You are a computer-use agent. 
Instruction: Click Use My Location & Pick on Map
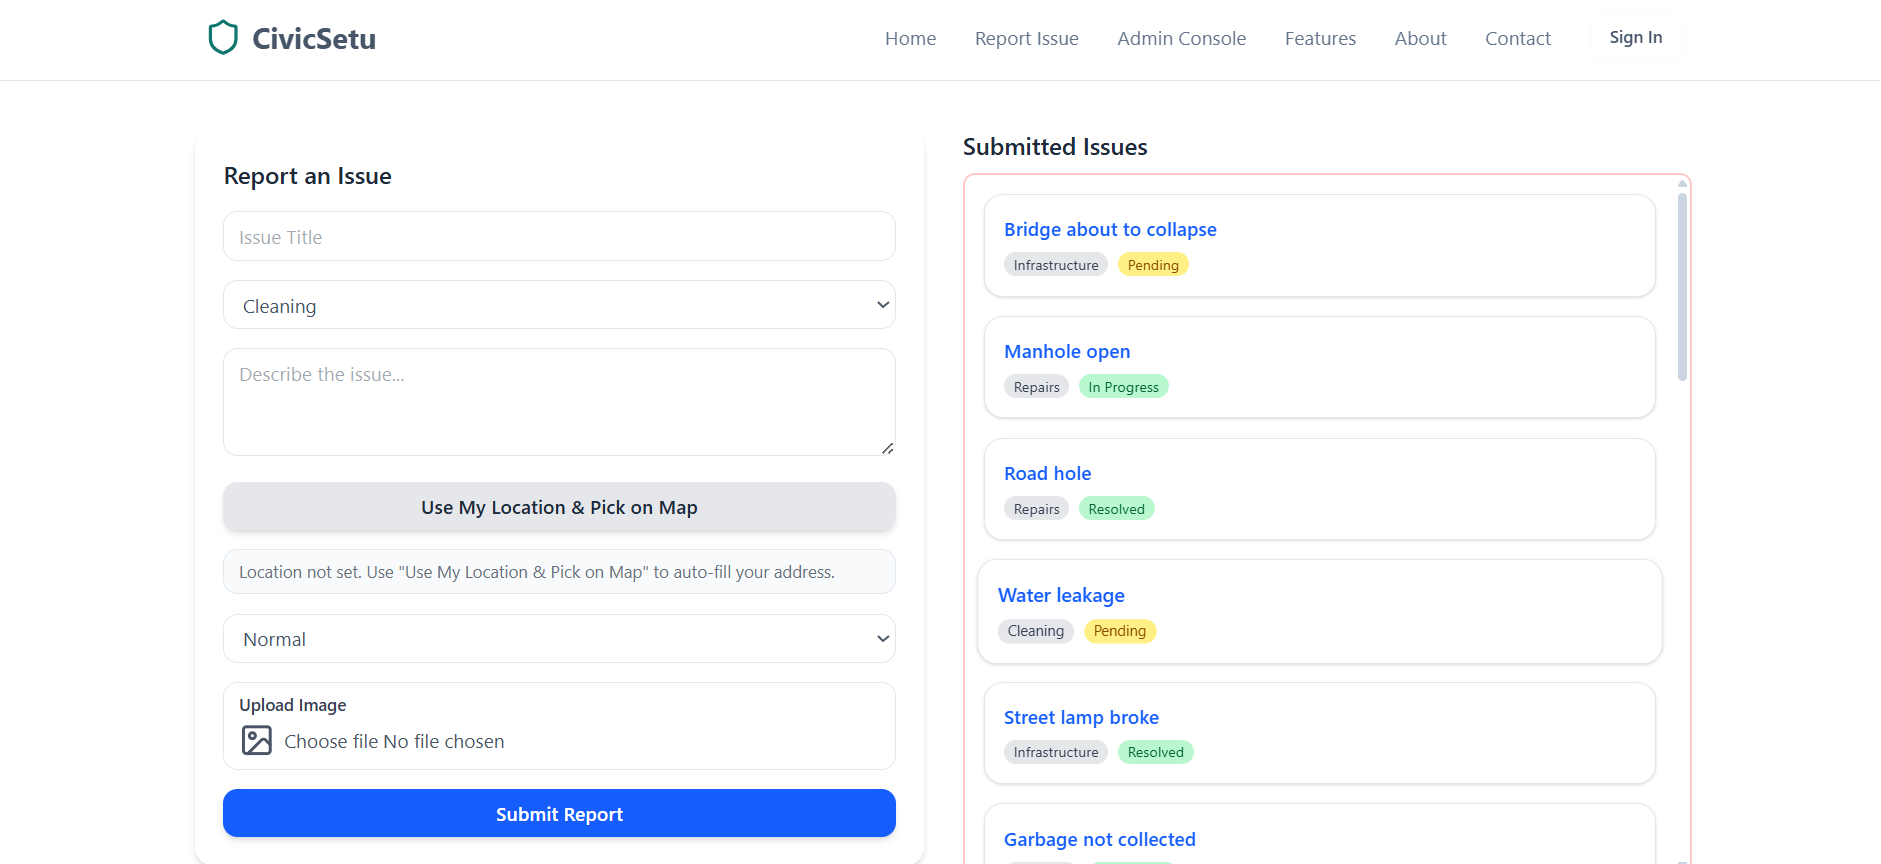coord(559,507)
